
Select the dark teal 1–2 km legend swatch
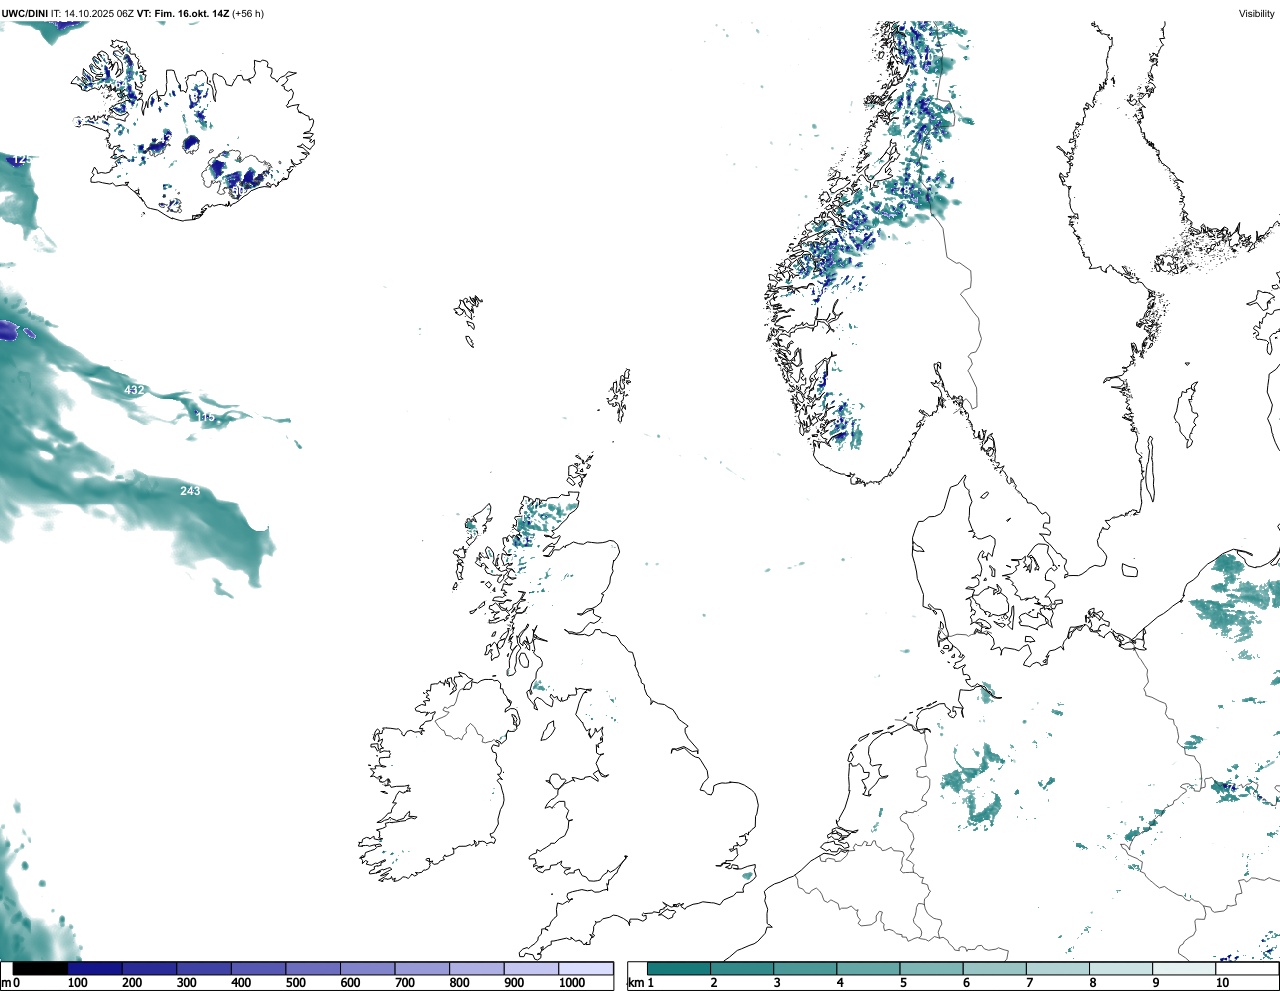[x=679, y=969]
